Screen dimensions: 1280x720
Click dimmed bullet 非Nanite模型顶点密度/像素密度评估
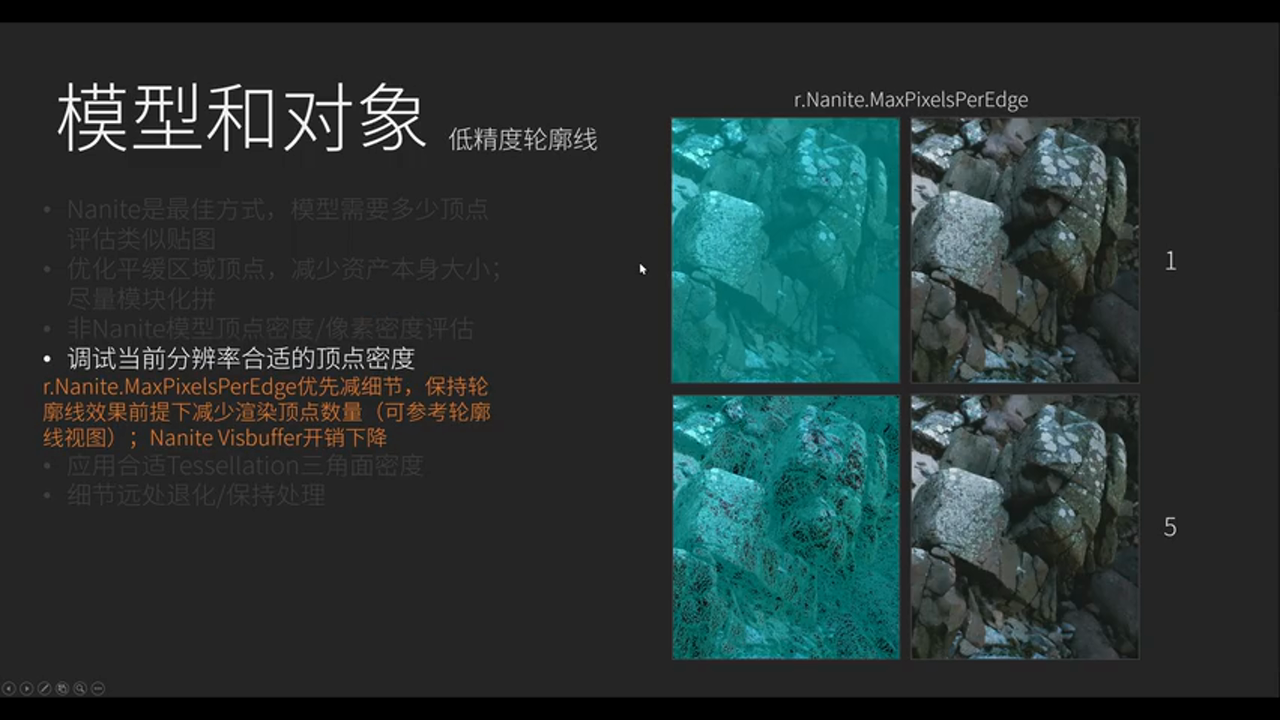[x=270, y=328]
